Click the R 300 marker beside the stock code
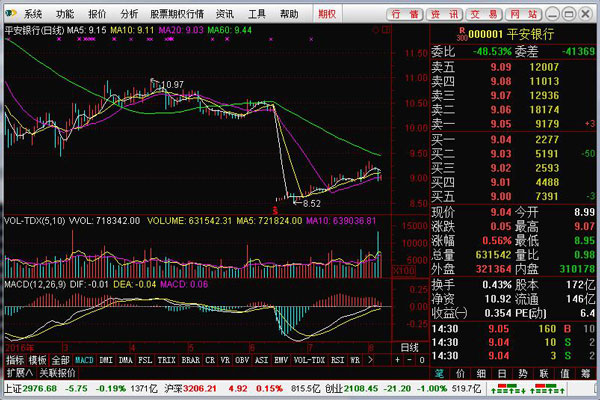600x400 pixels. pyautogui.click(x=462, y=34)
